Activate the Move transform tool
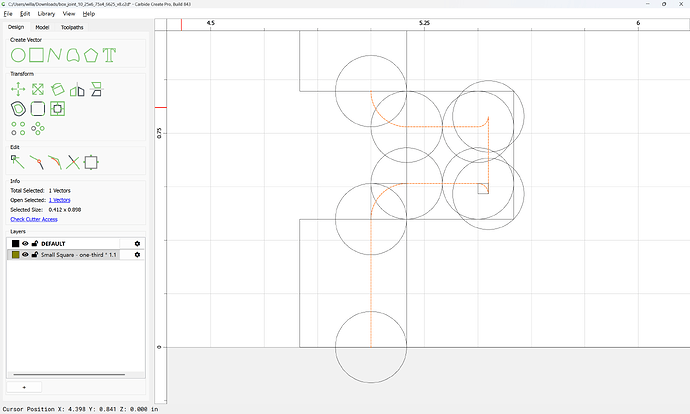690x414 pixels. point(18,89)
